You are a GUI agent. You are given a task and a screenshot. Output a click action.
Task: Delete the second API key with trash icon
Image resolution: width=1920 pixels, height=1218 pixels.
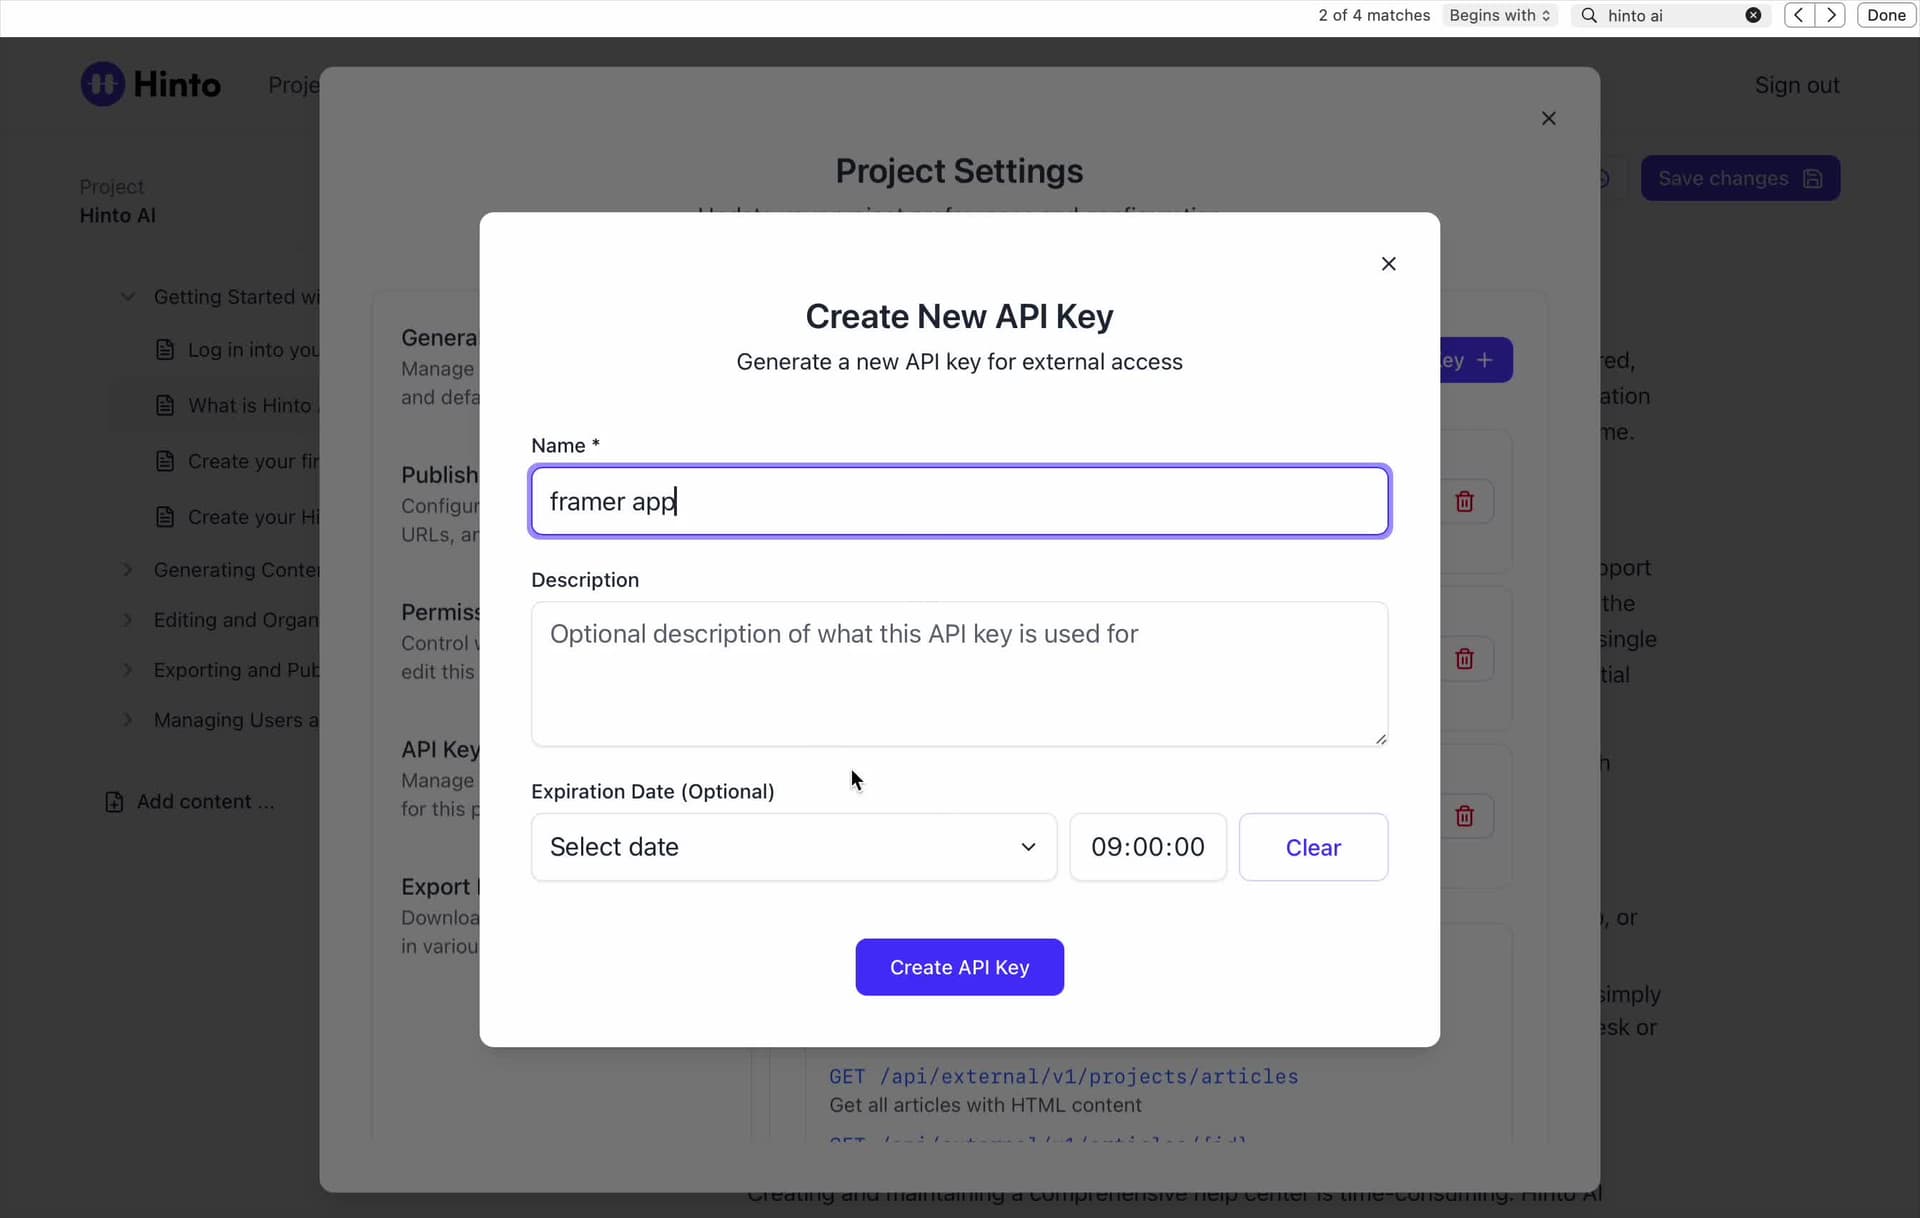pos(1464,659)
